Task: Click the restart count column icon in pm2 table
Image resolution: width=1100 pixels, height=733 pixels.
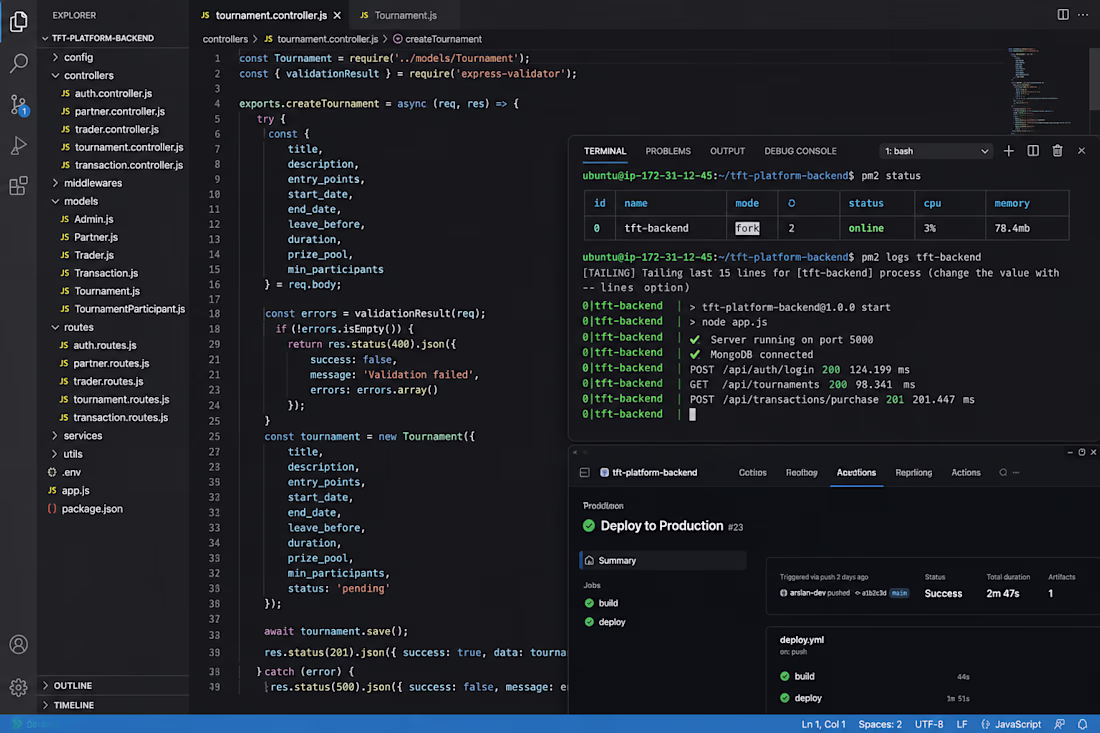Action: (791, 203)
